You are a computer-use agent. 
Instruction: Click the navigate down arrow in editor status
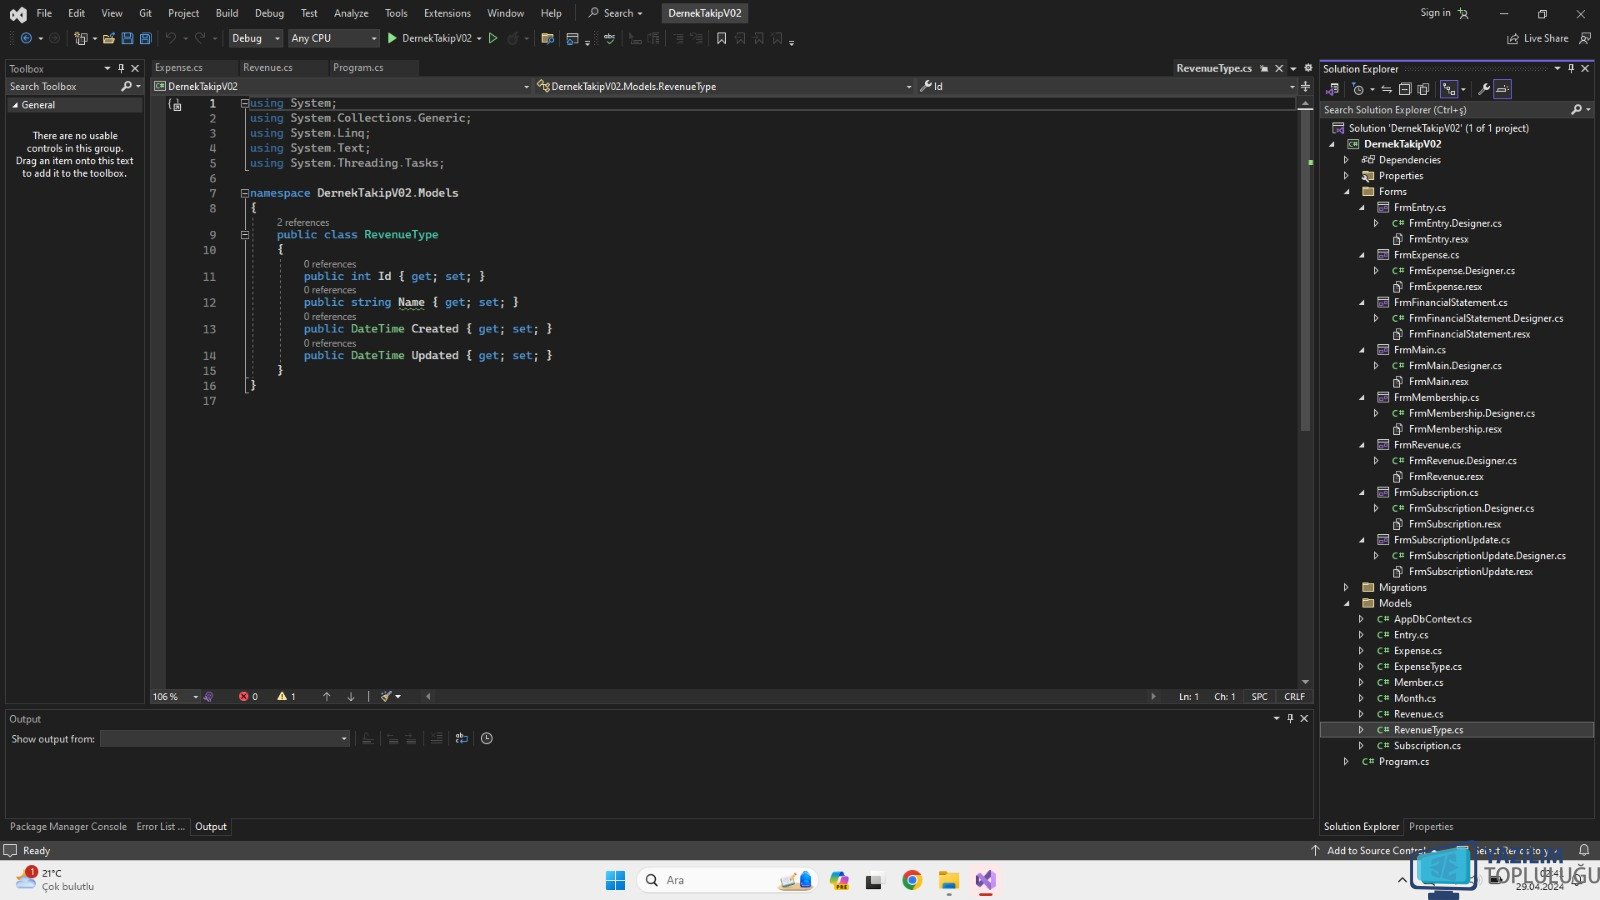tap(350, 696)
